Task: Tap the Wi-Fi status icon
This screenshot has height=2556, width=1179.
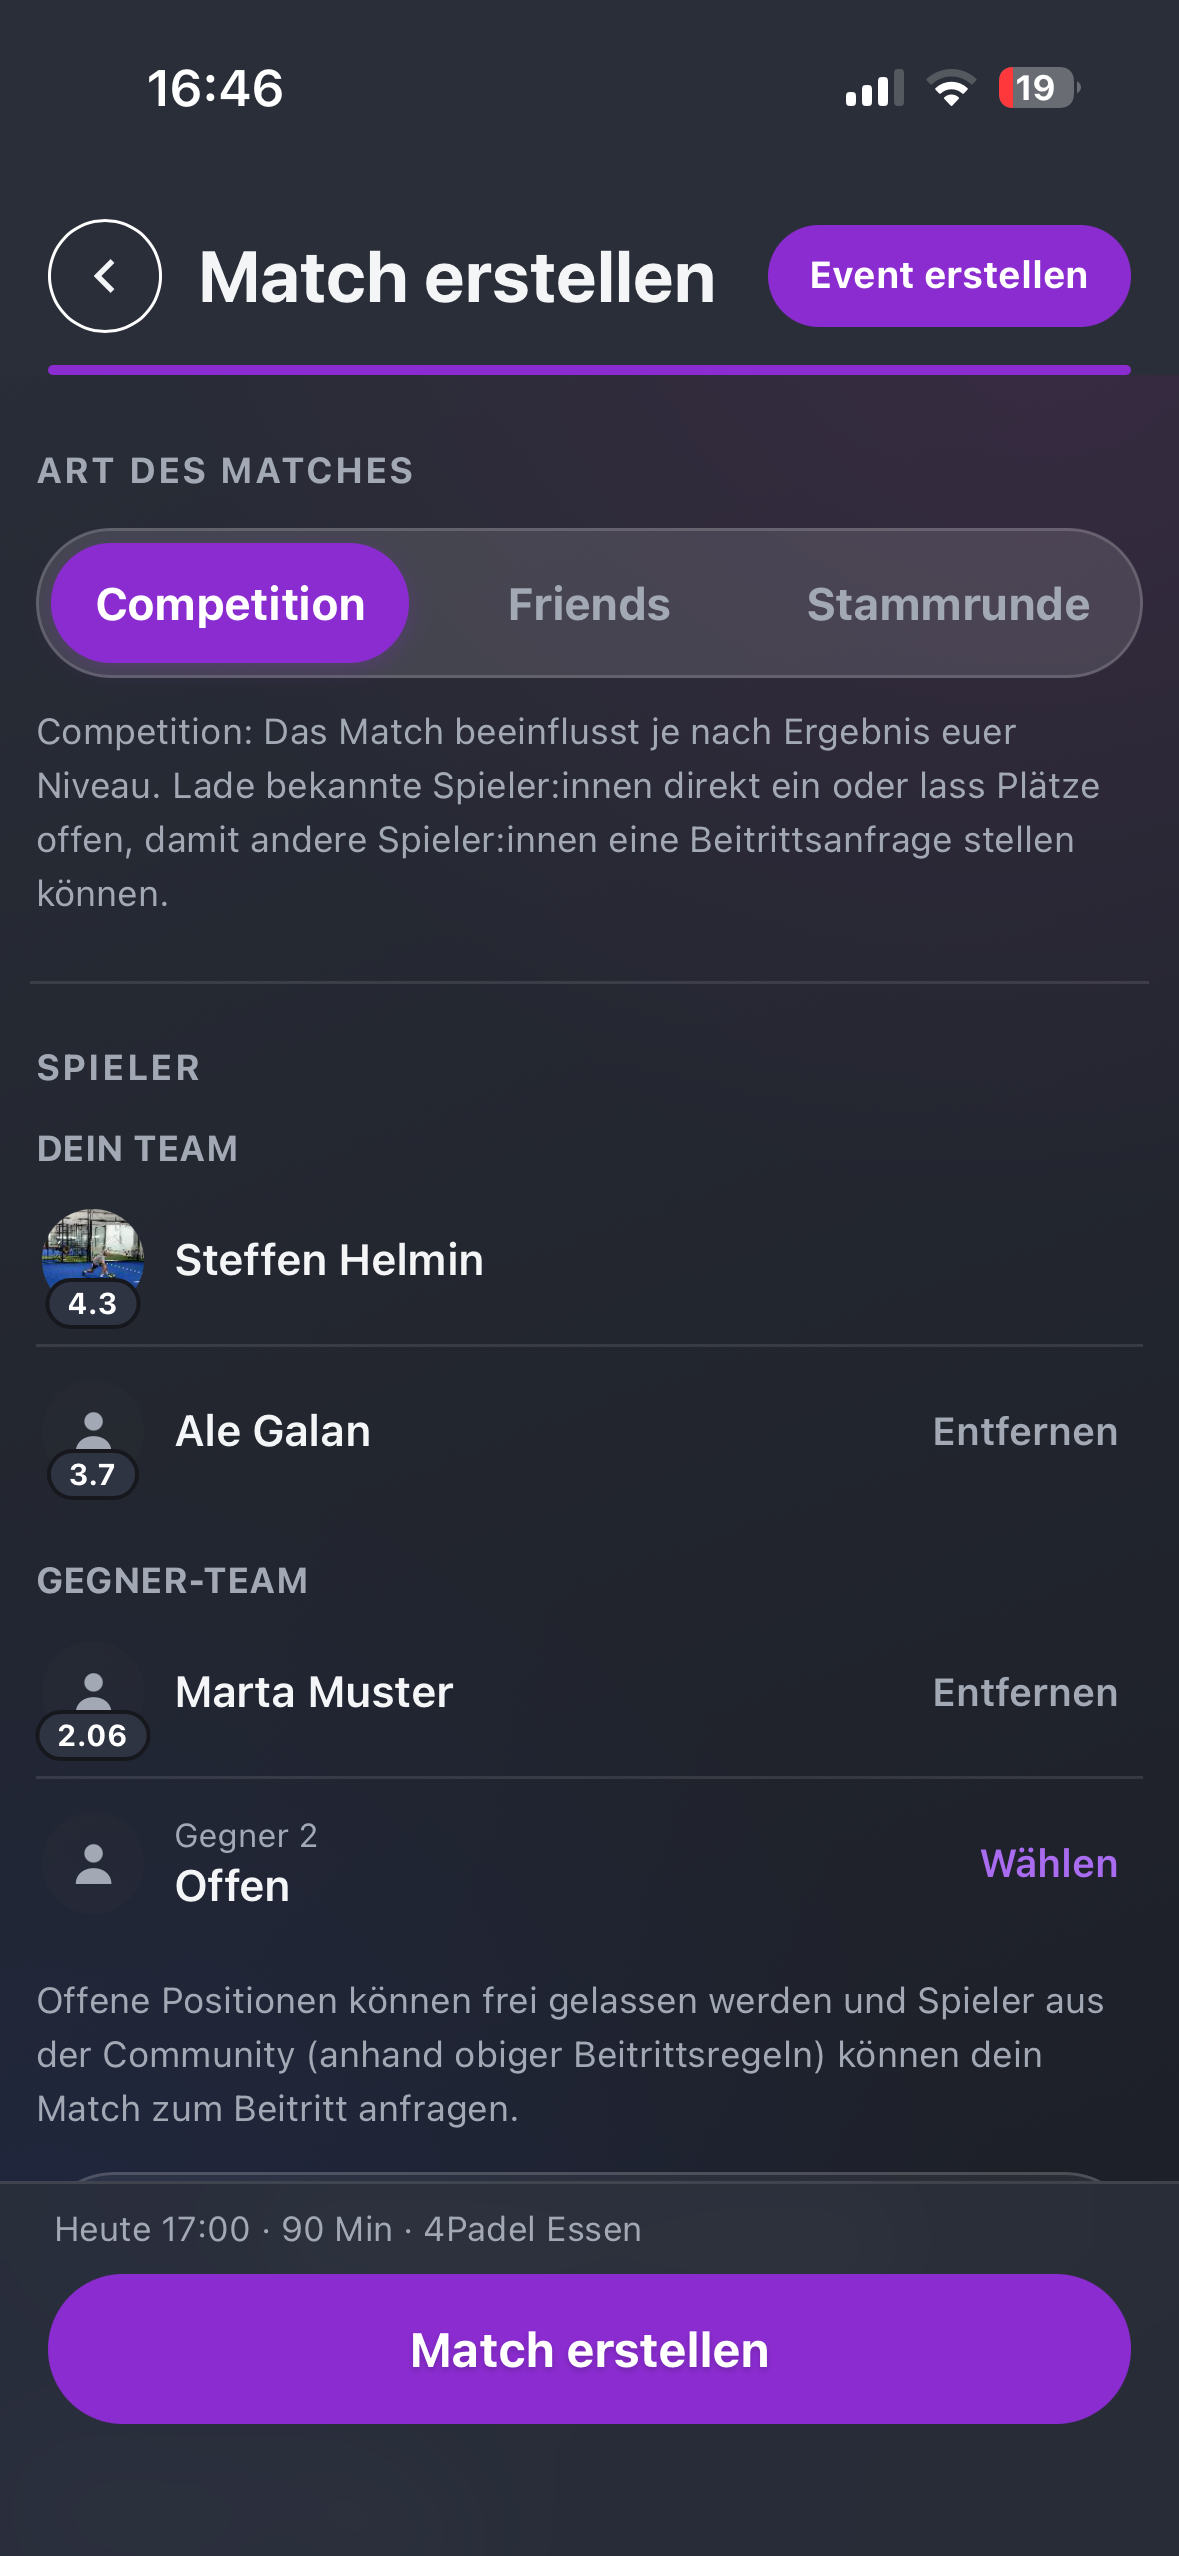Action: click(x=951, y=88)
